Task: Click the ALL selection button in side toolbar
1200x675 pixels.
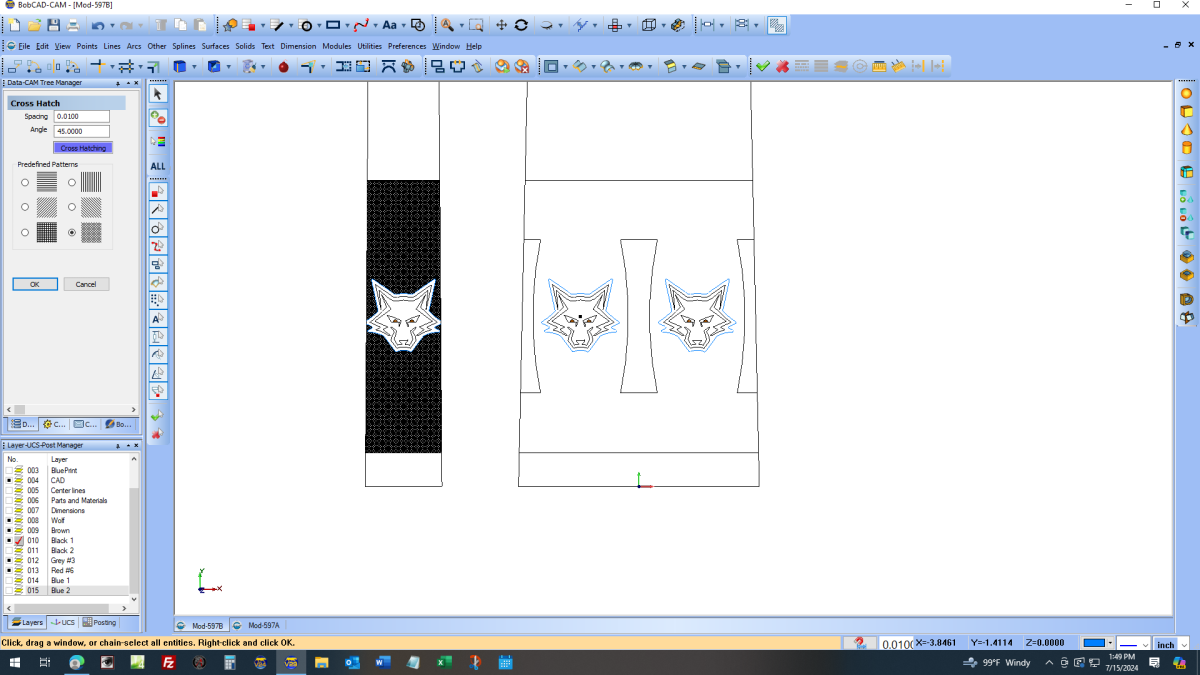Action: click(x=158, y=166)
